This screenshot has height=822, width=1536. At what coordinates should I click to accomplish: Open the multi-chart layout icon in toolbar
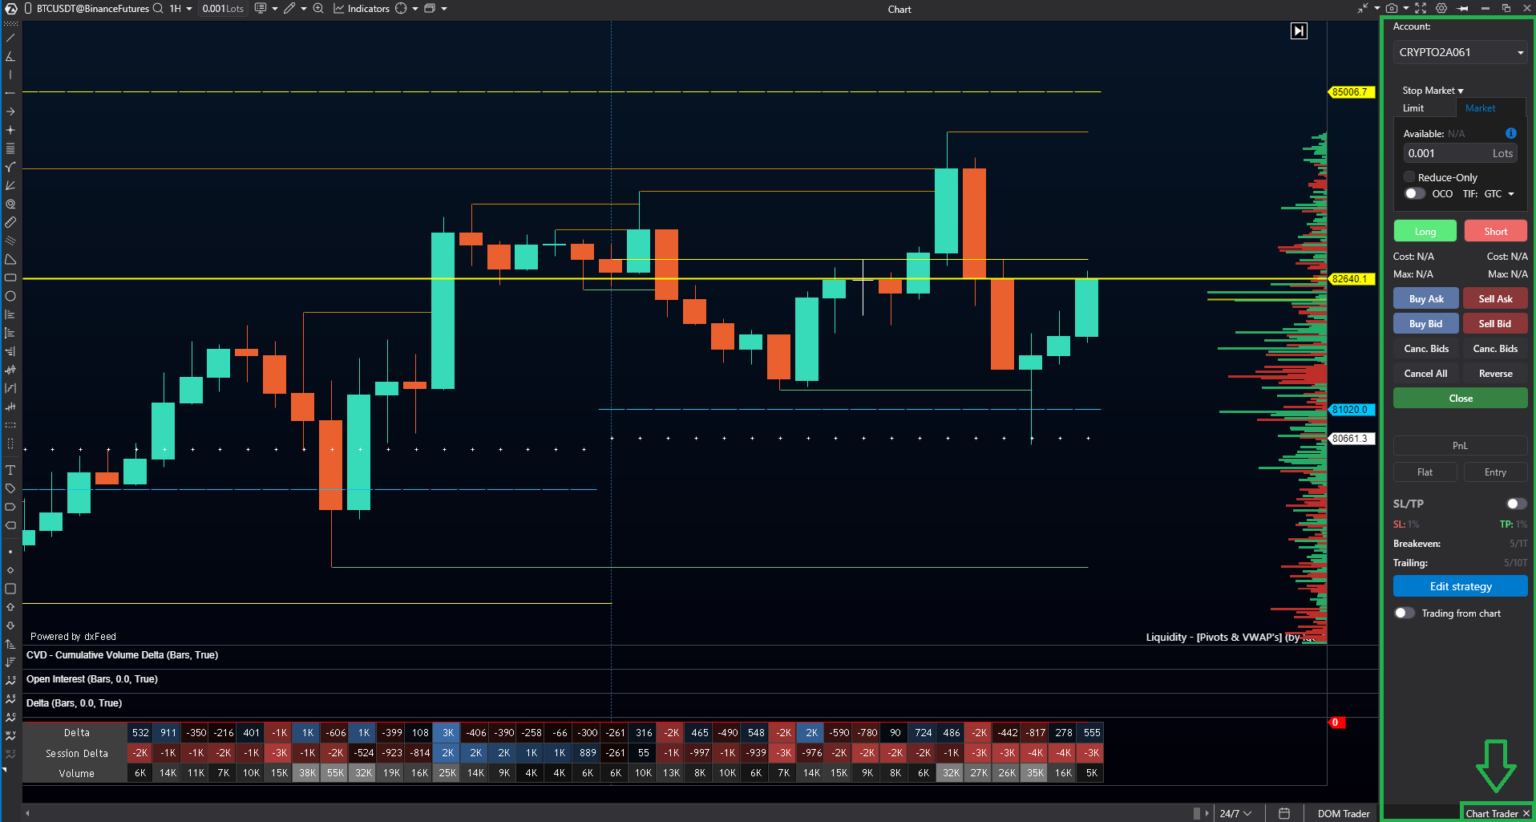pos(429,9)
